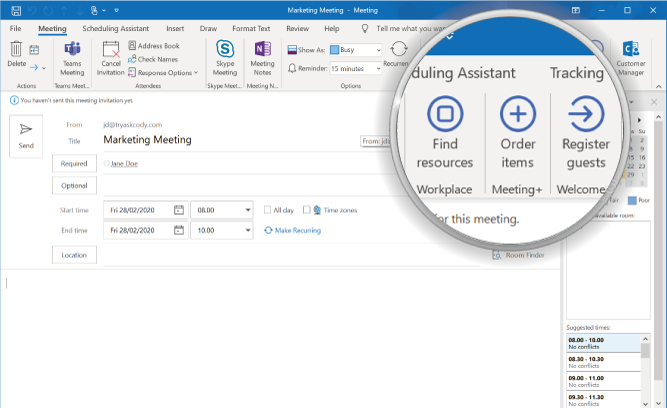667x408 pixels.
Task: Go to the previous item with the up arrow
Action: (65, 10)
